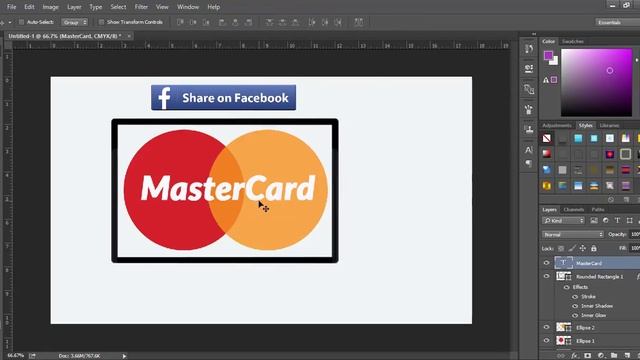The height and width of the screenshot is (360, 640).
Task: Apply the Default Style (None) swatch
Action: click(x=547, y=138)
